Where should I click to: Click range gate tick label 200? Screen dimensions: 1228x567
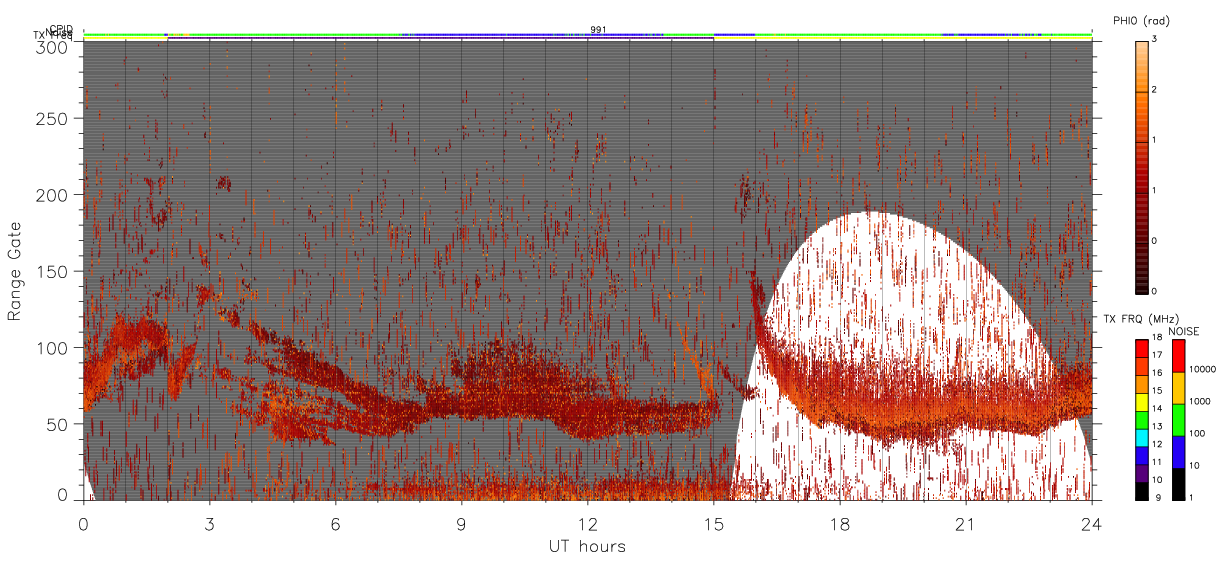[54, 194]
